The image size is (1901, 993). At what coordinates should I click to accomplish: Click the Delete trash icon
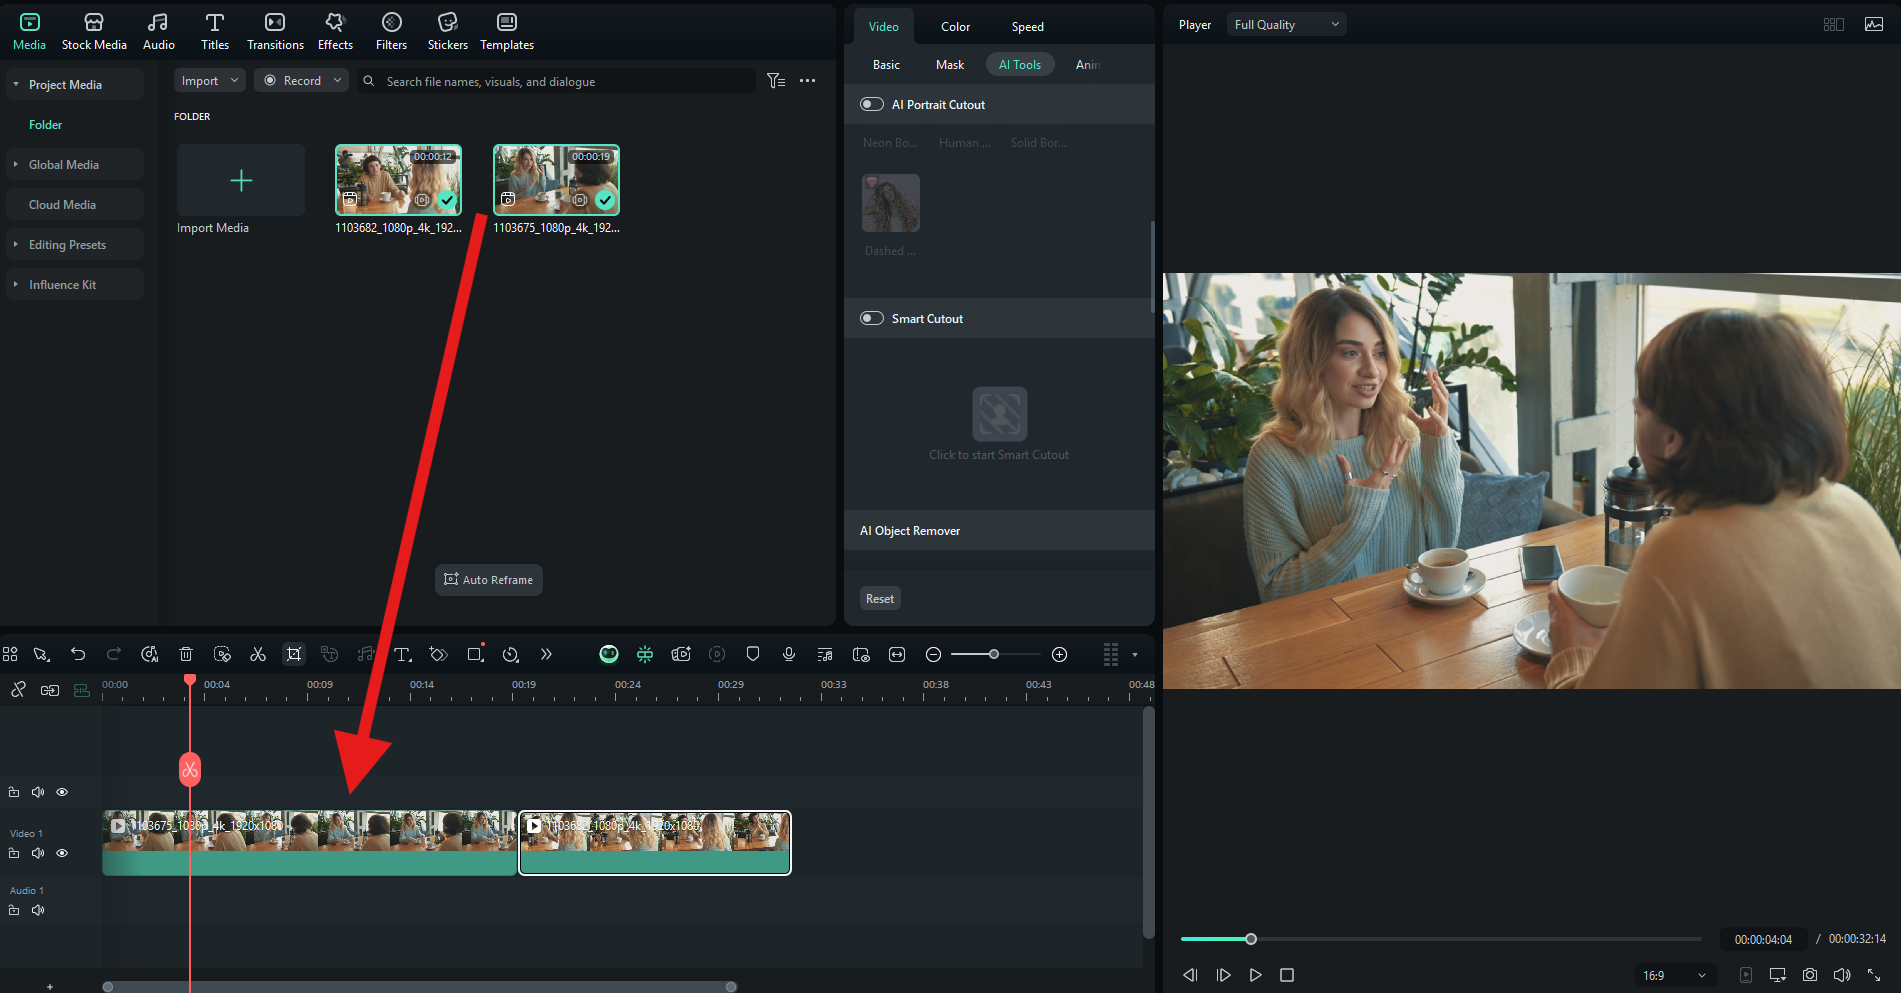point(186,654)
